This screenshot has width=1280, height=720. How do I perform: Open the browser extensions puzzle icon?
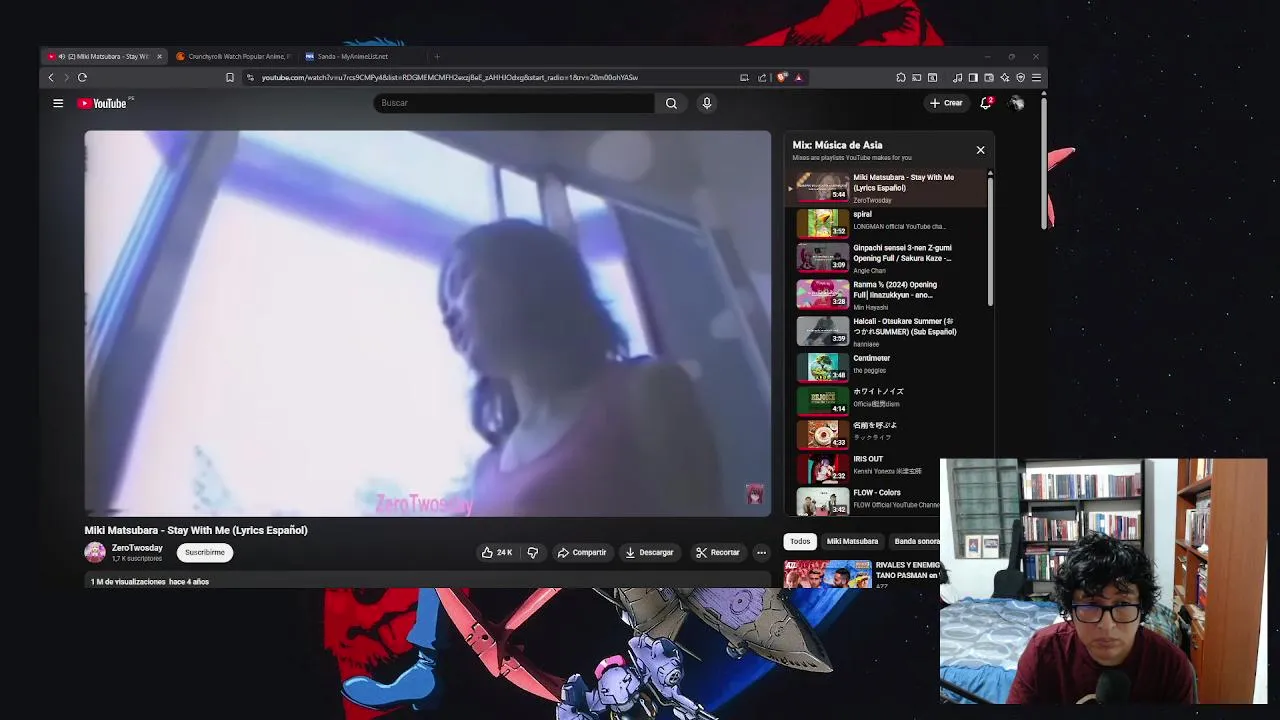click(901, 77)
